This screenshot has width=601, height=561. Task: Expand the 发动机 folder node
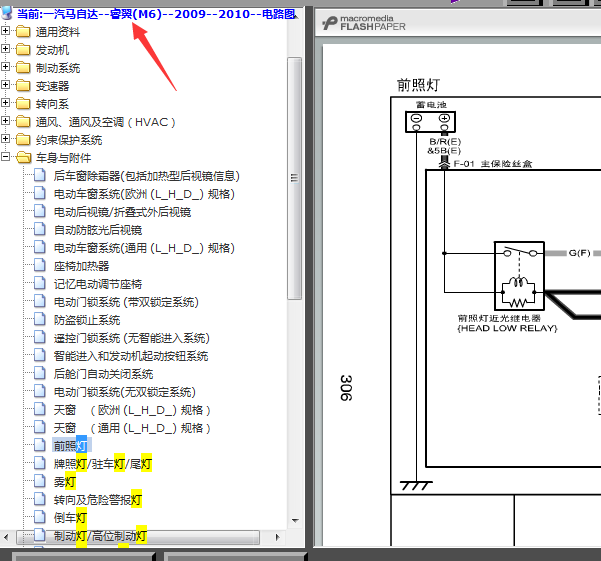[5, 48]
